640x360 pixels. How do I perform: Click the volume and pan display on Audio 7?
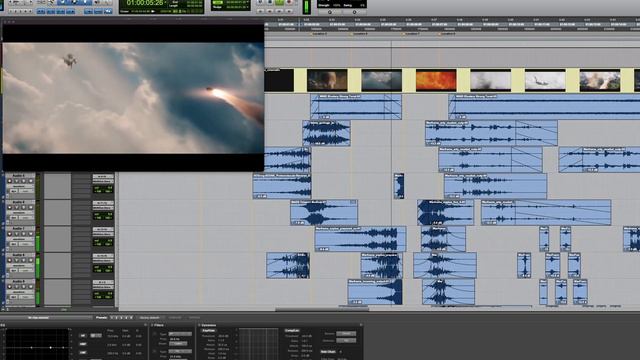(103, 242)
